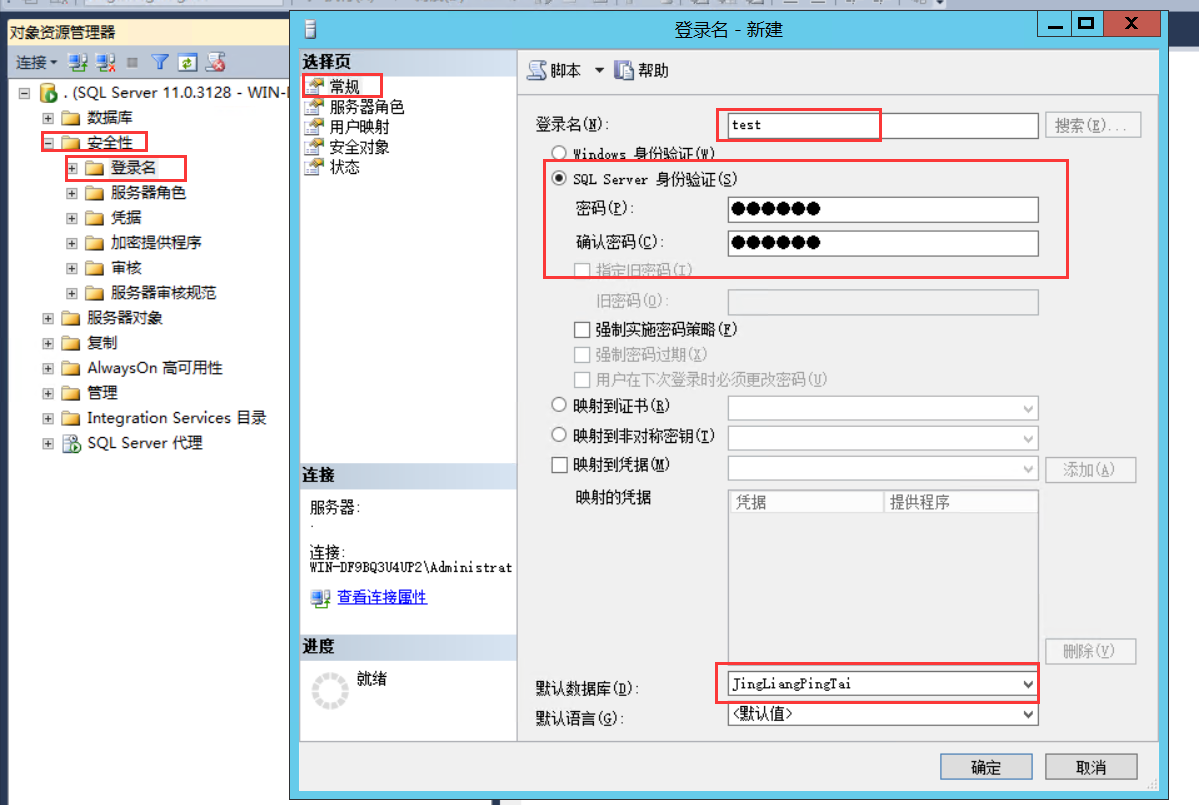Enable 强制实施密码策略 checkbox
This screenshot has width=1199, height=805.
tap(582, 329)
